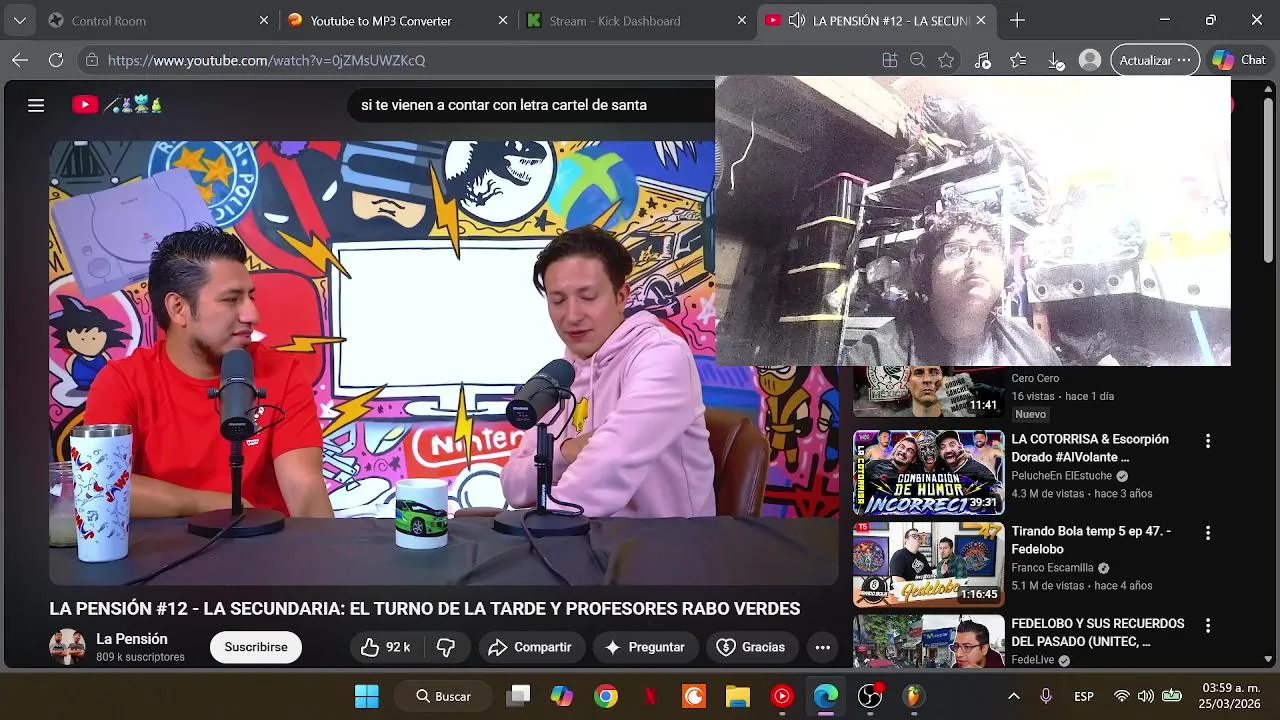Open options menu for Tirando Bola video
Image resolution: width=1280 pixels, height=720 pixels.
click(x=1207, y=533)
